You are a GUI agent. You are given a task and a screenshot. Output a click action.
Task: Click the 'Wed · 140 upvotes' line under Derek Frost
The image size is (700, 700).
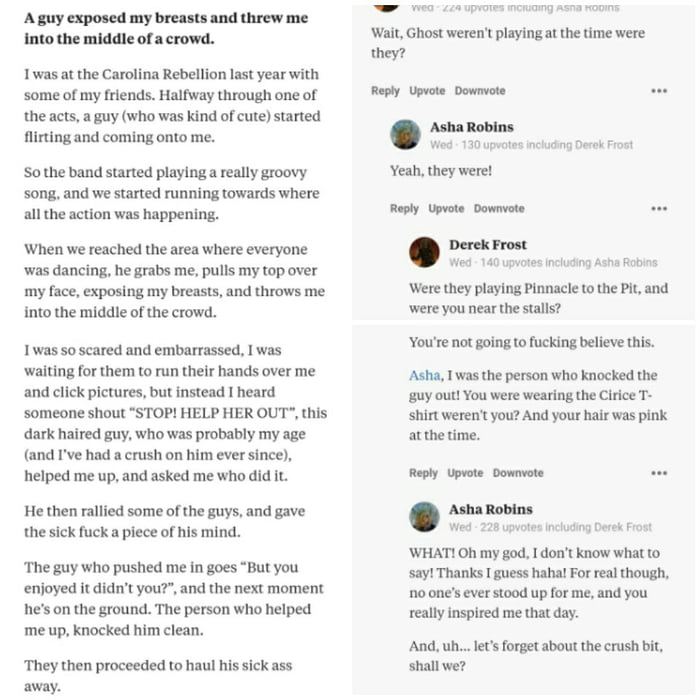click(x=553, y=263)
